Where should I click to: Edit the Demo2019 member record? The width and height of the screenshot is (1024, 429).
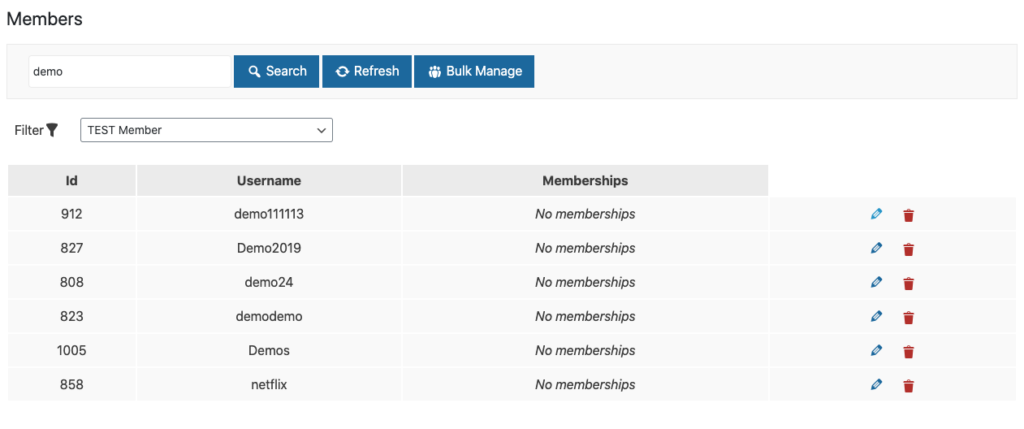point(876,248)
